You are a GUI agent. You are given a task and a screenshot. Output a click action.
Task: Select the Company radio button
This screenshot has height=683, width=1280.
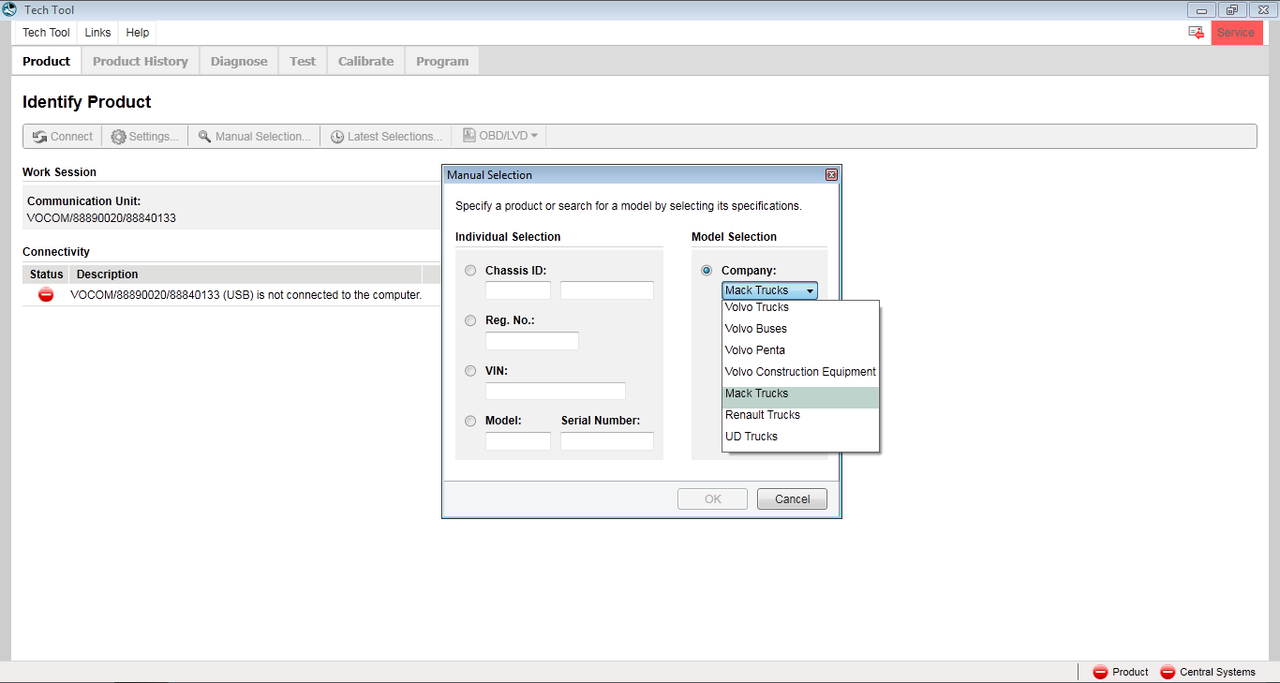[707, 271]
